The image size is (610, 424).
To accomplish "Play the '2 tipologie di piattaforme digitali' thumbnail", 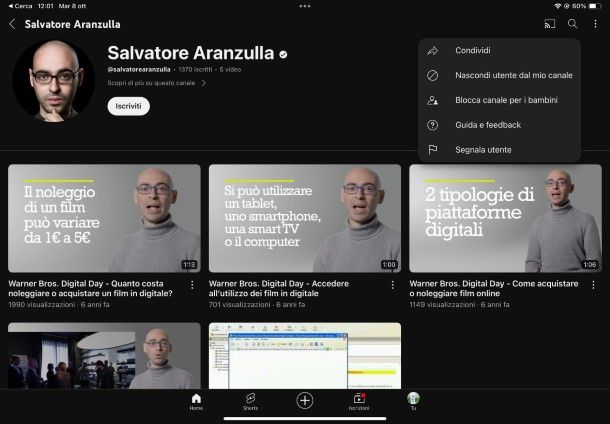I will pyautogui.click(x=505, y=219).
